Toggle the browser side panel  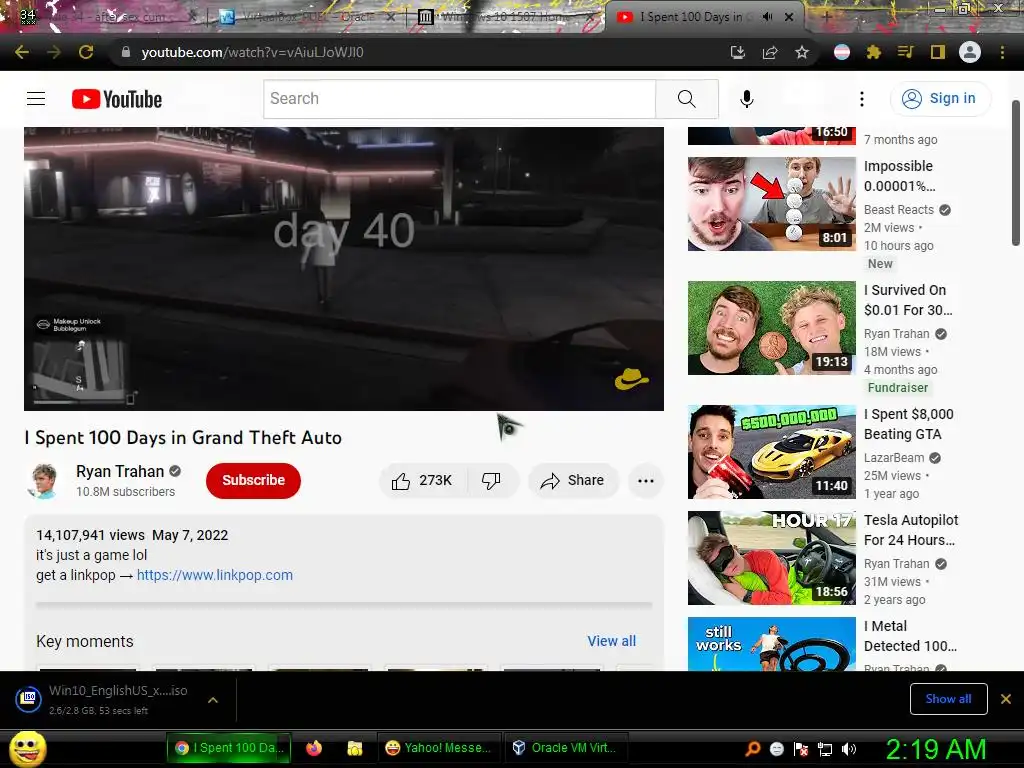point(937,52)
